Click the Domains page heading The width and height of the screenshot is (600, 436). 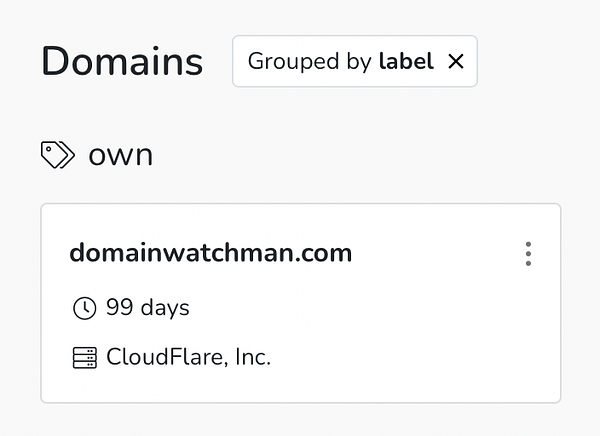pyautogui.click(x=122, y=62)
